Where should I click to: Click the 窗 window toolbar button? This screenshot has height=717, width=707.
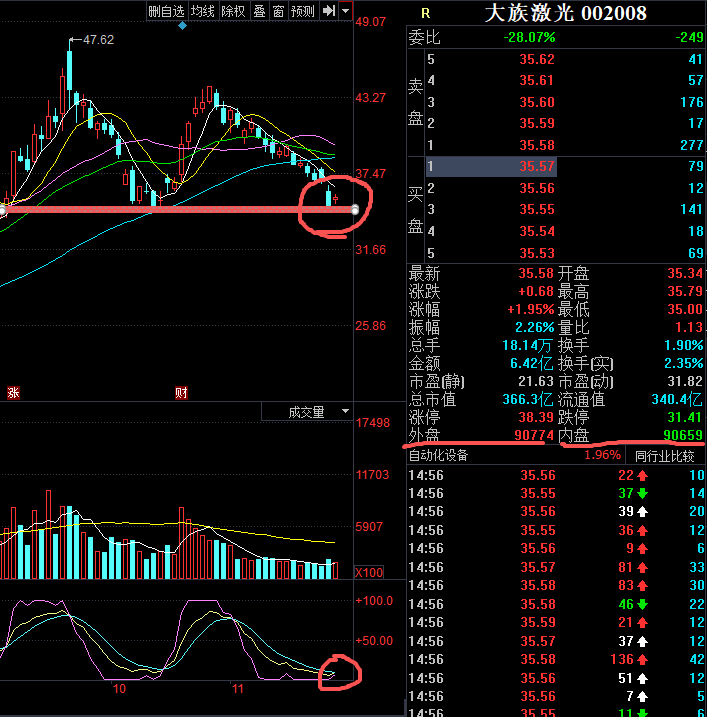[279, 11]
